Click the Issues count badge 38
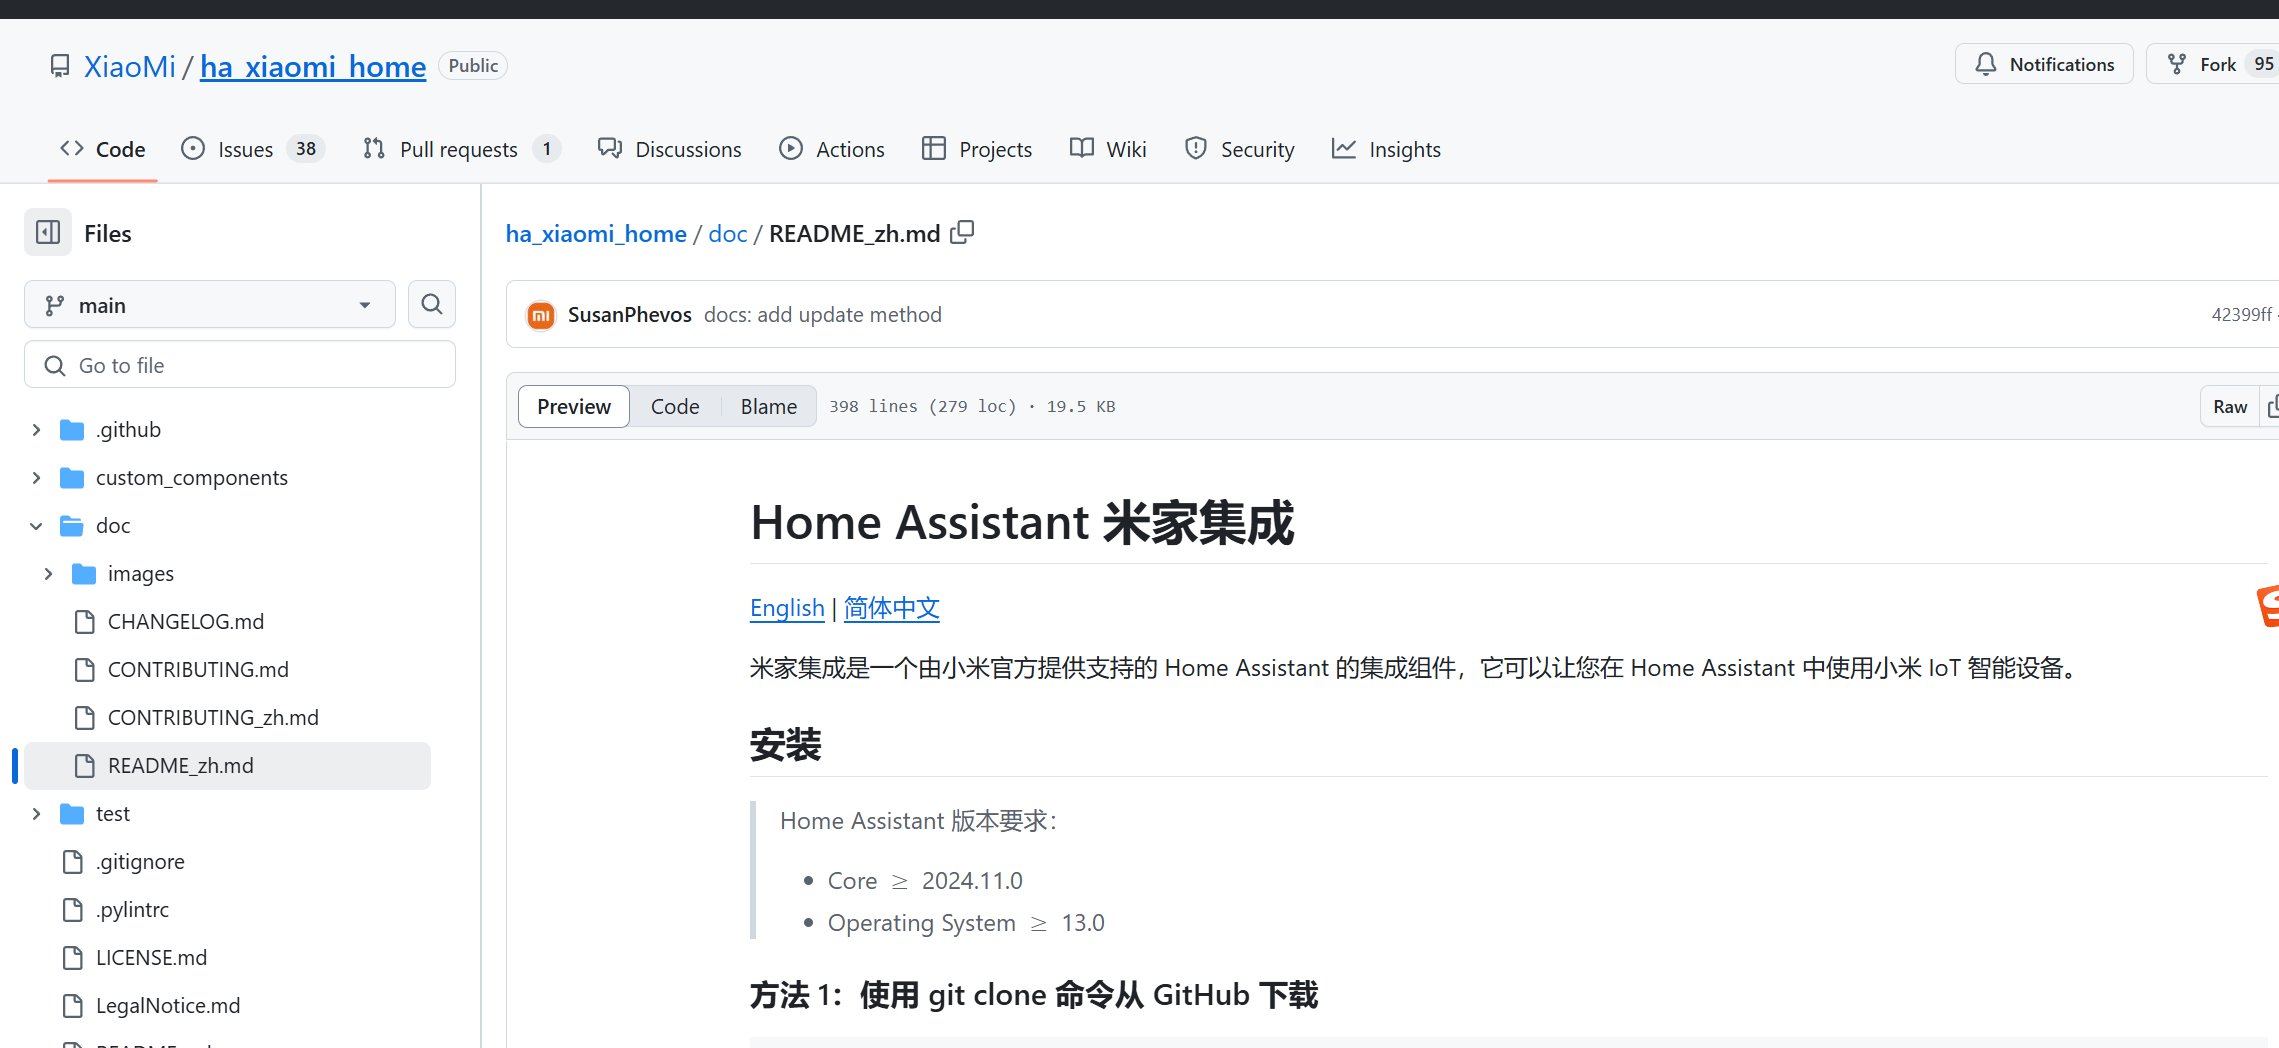The image size is (2279, 1048). tap(306, 149)
